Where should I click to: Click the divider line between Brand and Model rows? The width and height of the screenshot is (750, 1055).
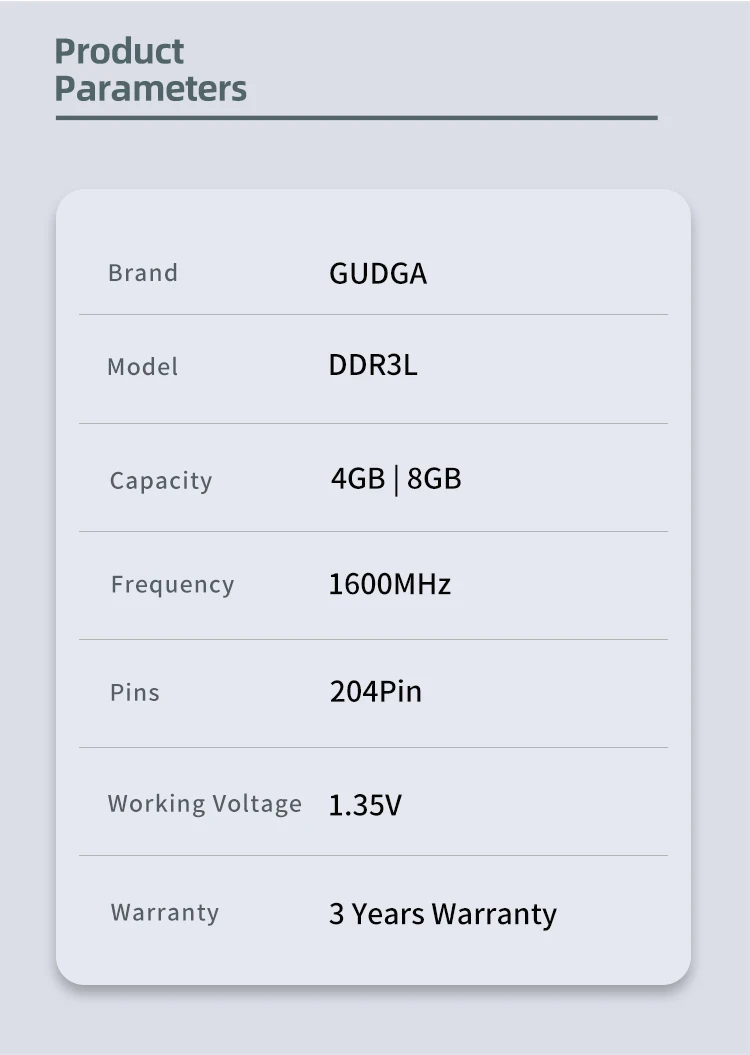click(x=373, y=315)
